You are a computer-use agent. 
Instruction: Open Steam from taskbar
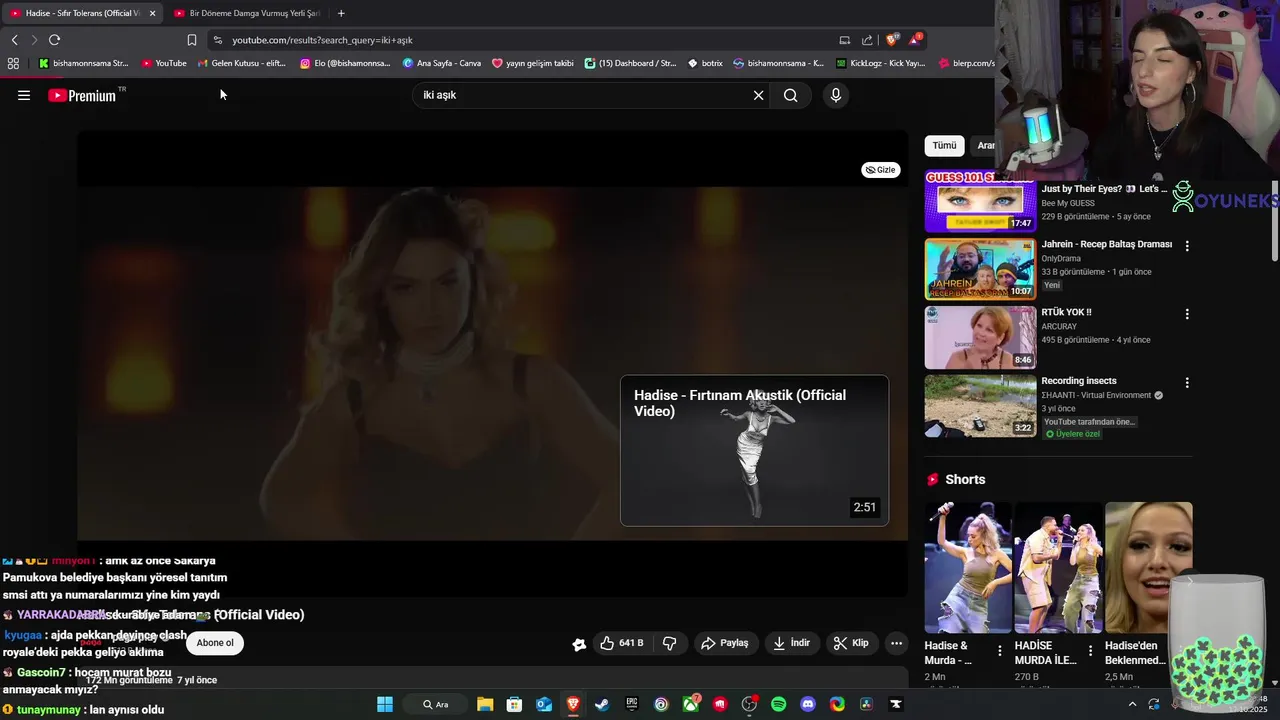pos(602,704)
